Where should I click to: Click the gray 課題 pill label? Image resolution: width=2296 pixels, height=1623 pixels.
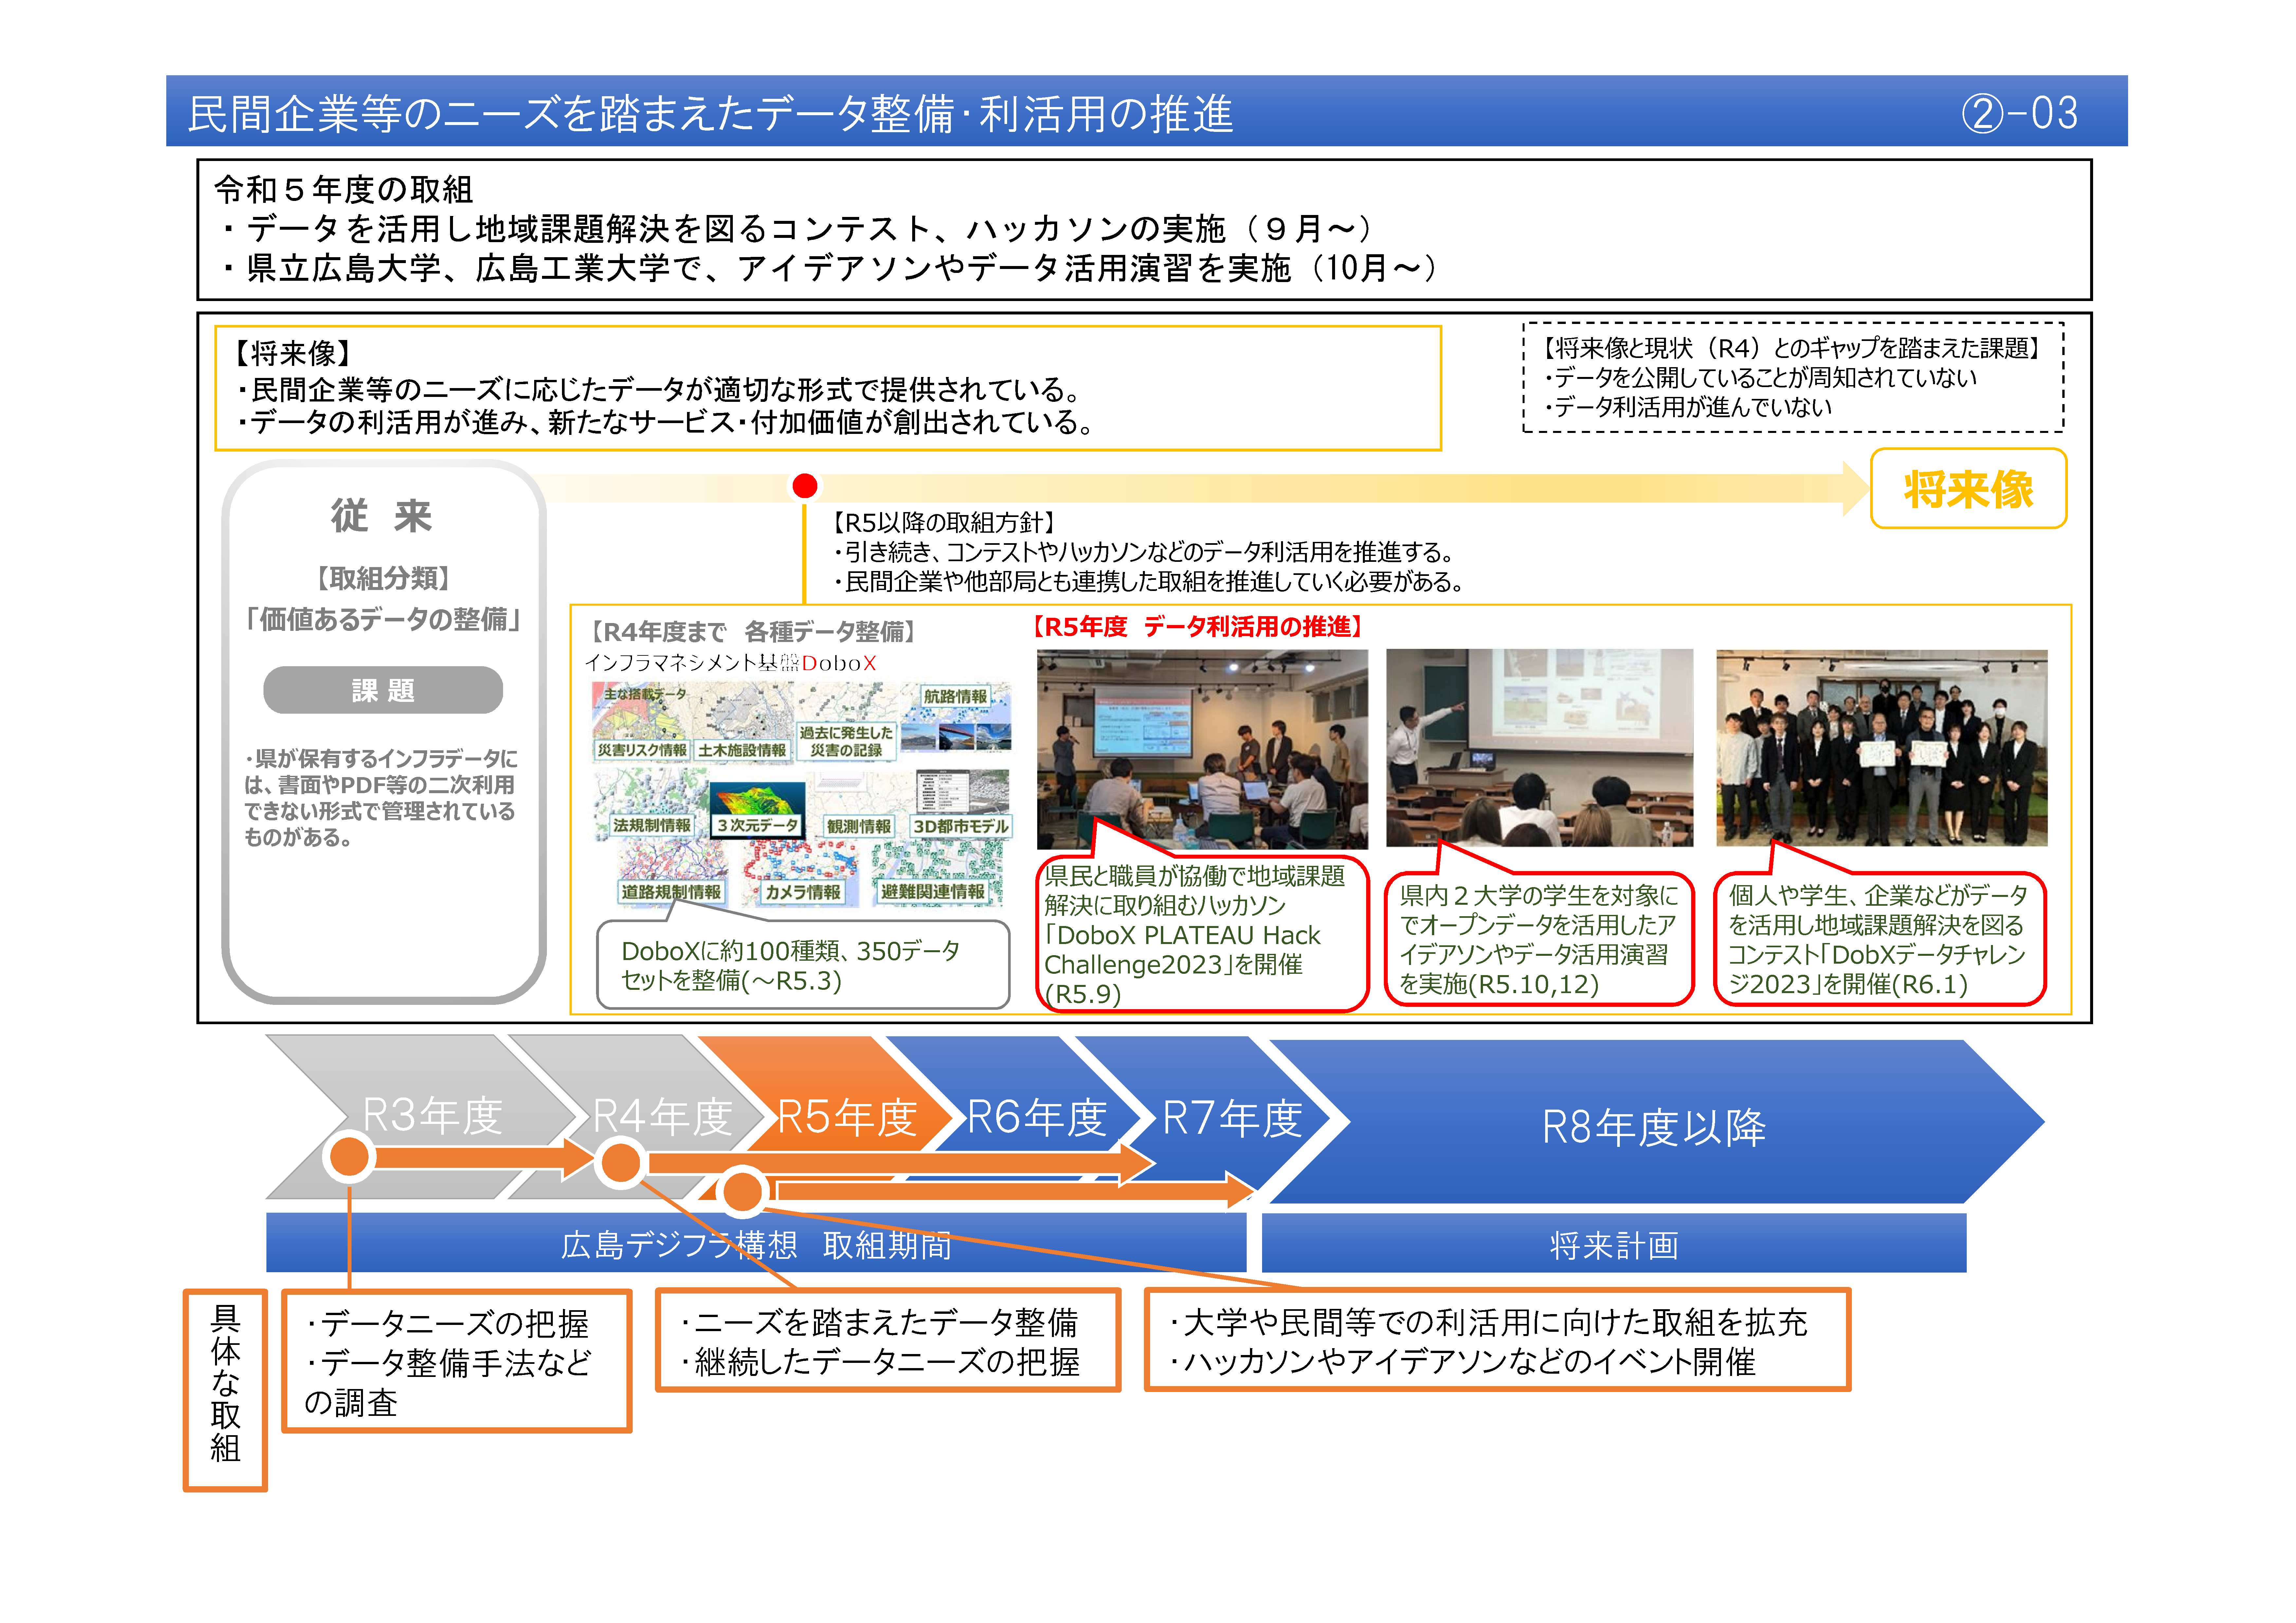tap(383, 690)
